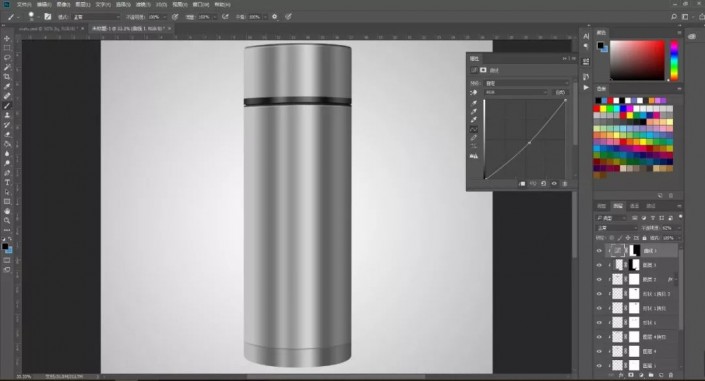Screen dimensions: 705x381
Task: Click the Auto button in curves panel
Action: [x=560, y=92]
